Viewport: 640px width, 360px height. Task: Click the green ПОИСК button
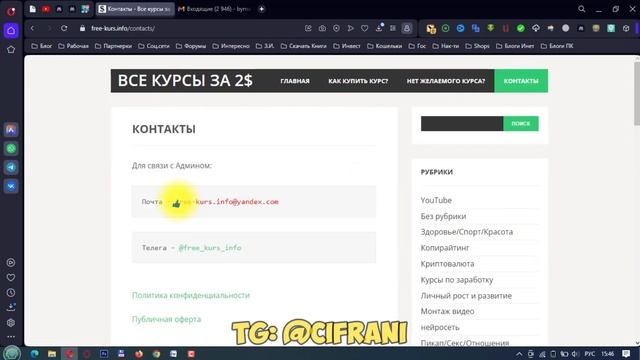[521, 124]
